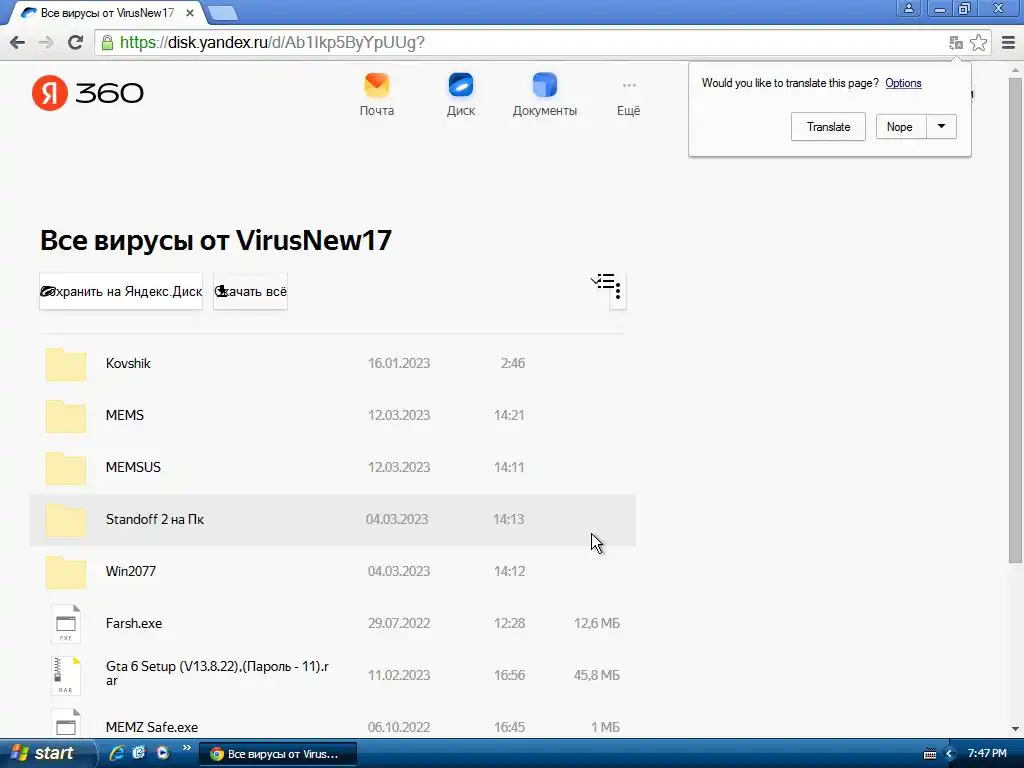
Task: Click size 12,6 МБ of Farsh.exe
Action: coord(597,623)
